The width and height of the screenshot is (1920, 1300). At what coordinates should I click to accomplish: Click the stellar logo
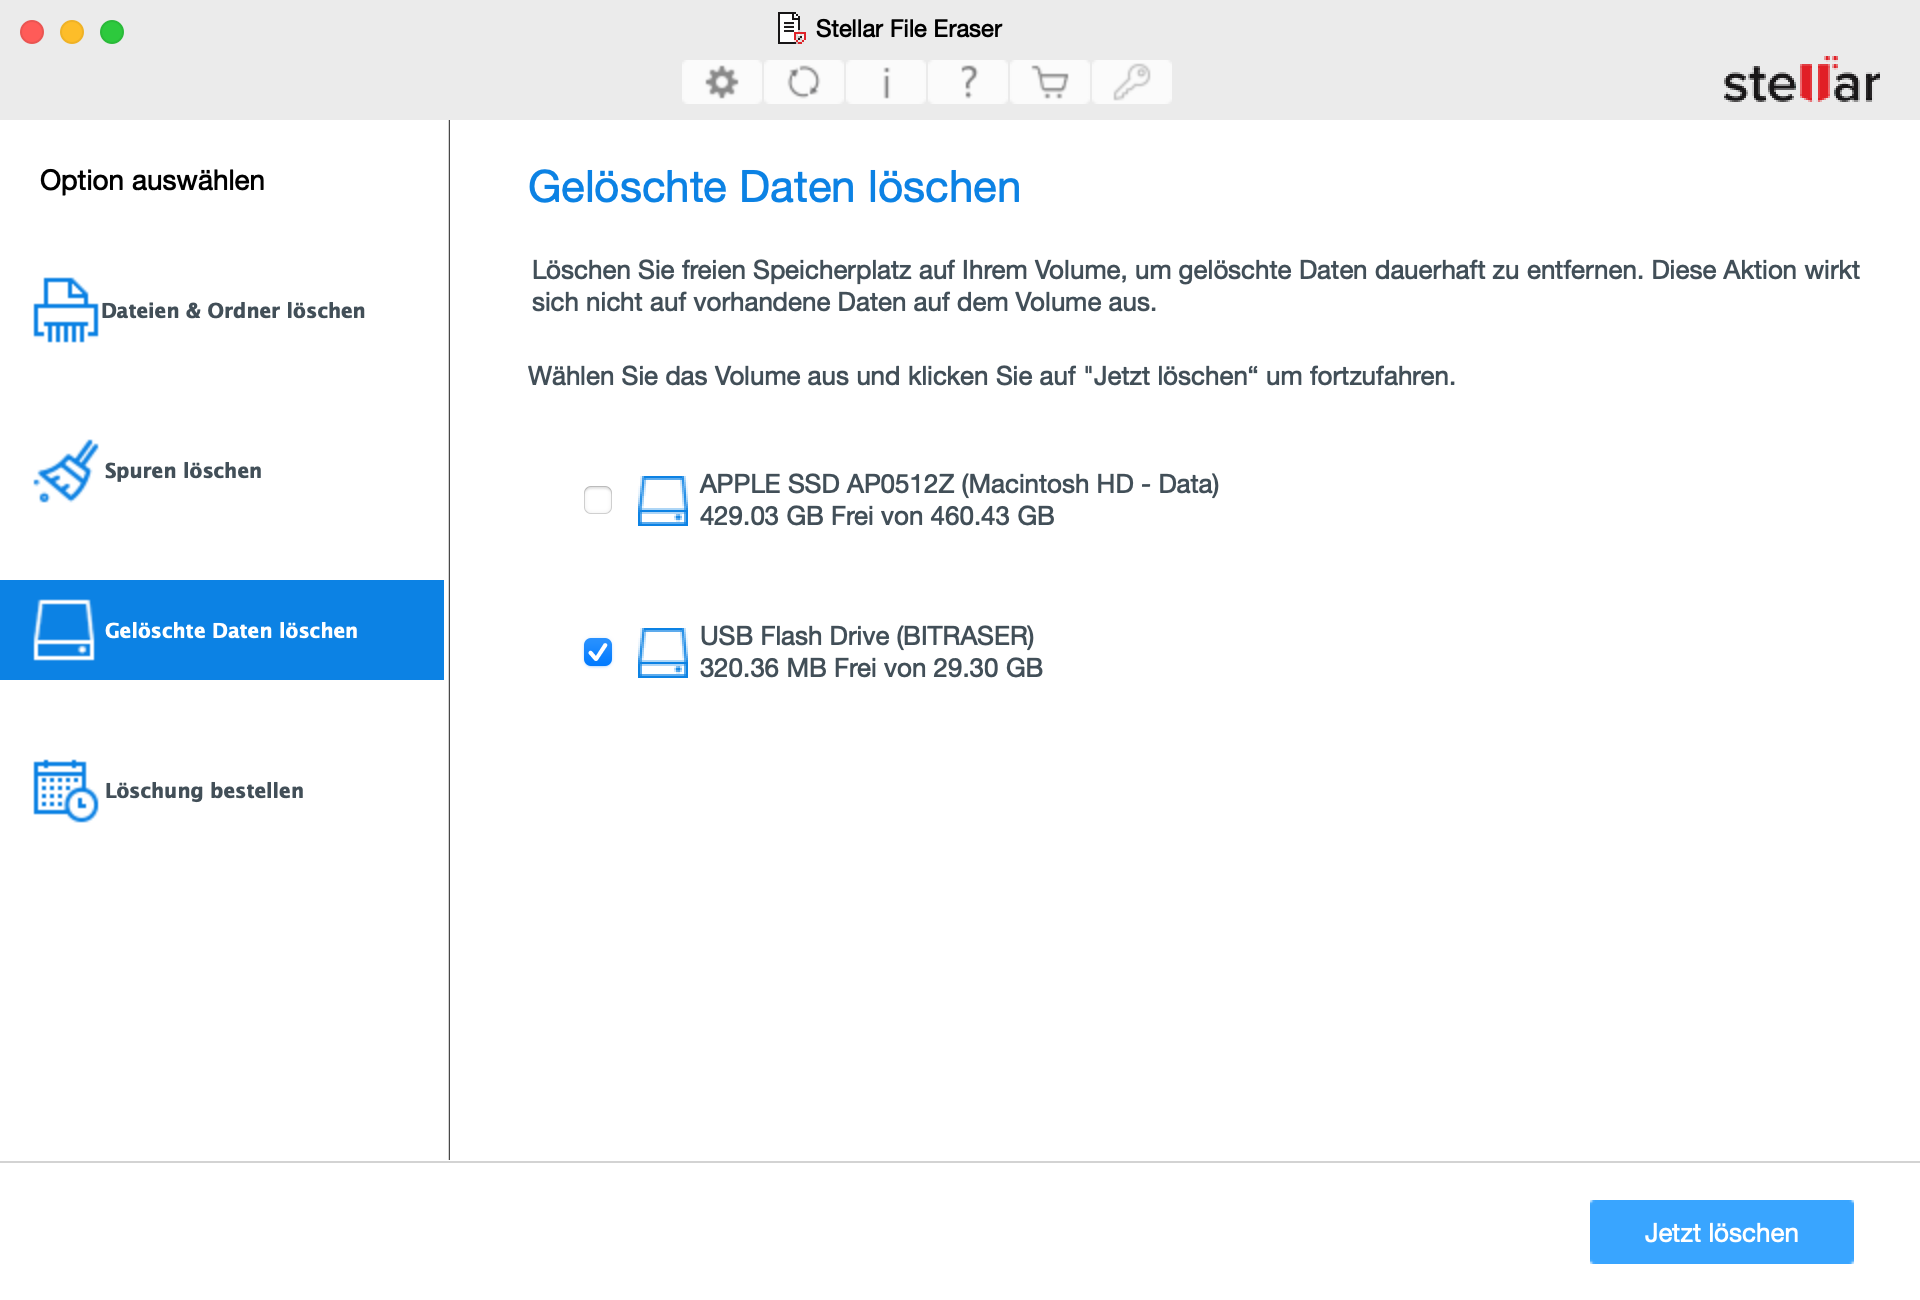coord(1801,80)
